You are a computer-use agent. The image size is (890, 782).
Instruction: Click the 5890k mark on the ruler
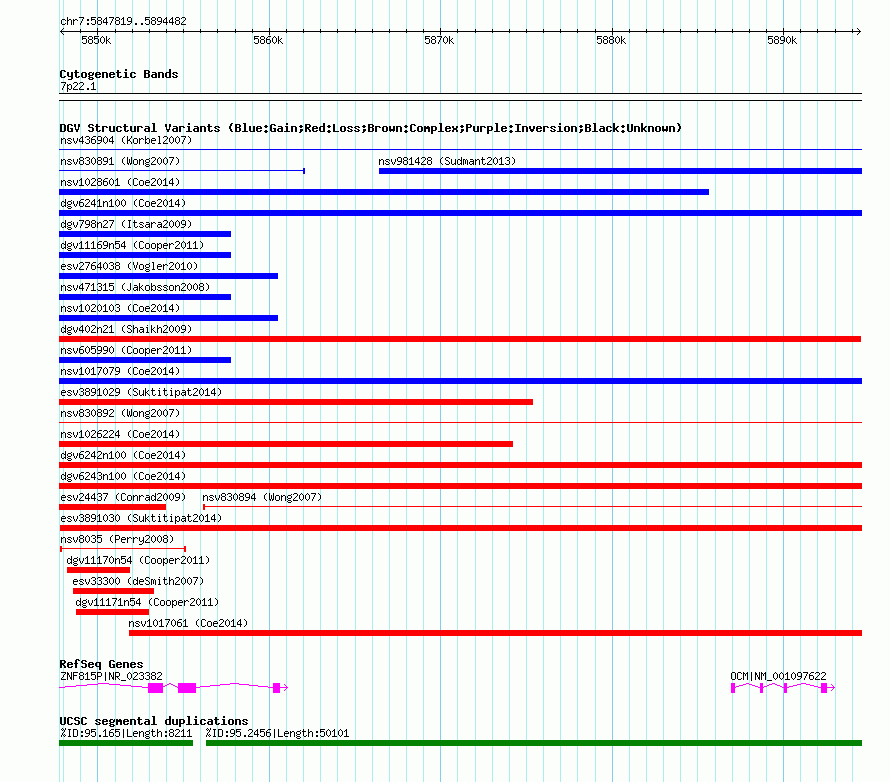[783, 40]
